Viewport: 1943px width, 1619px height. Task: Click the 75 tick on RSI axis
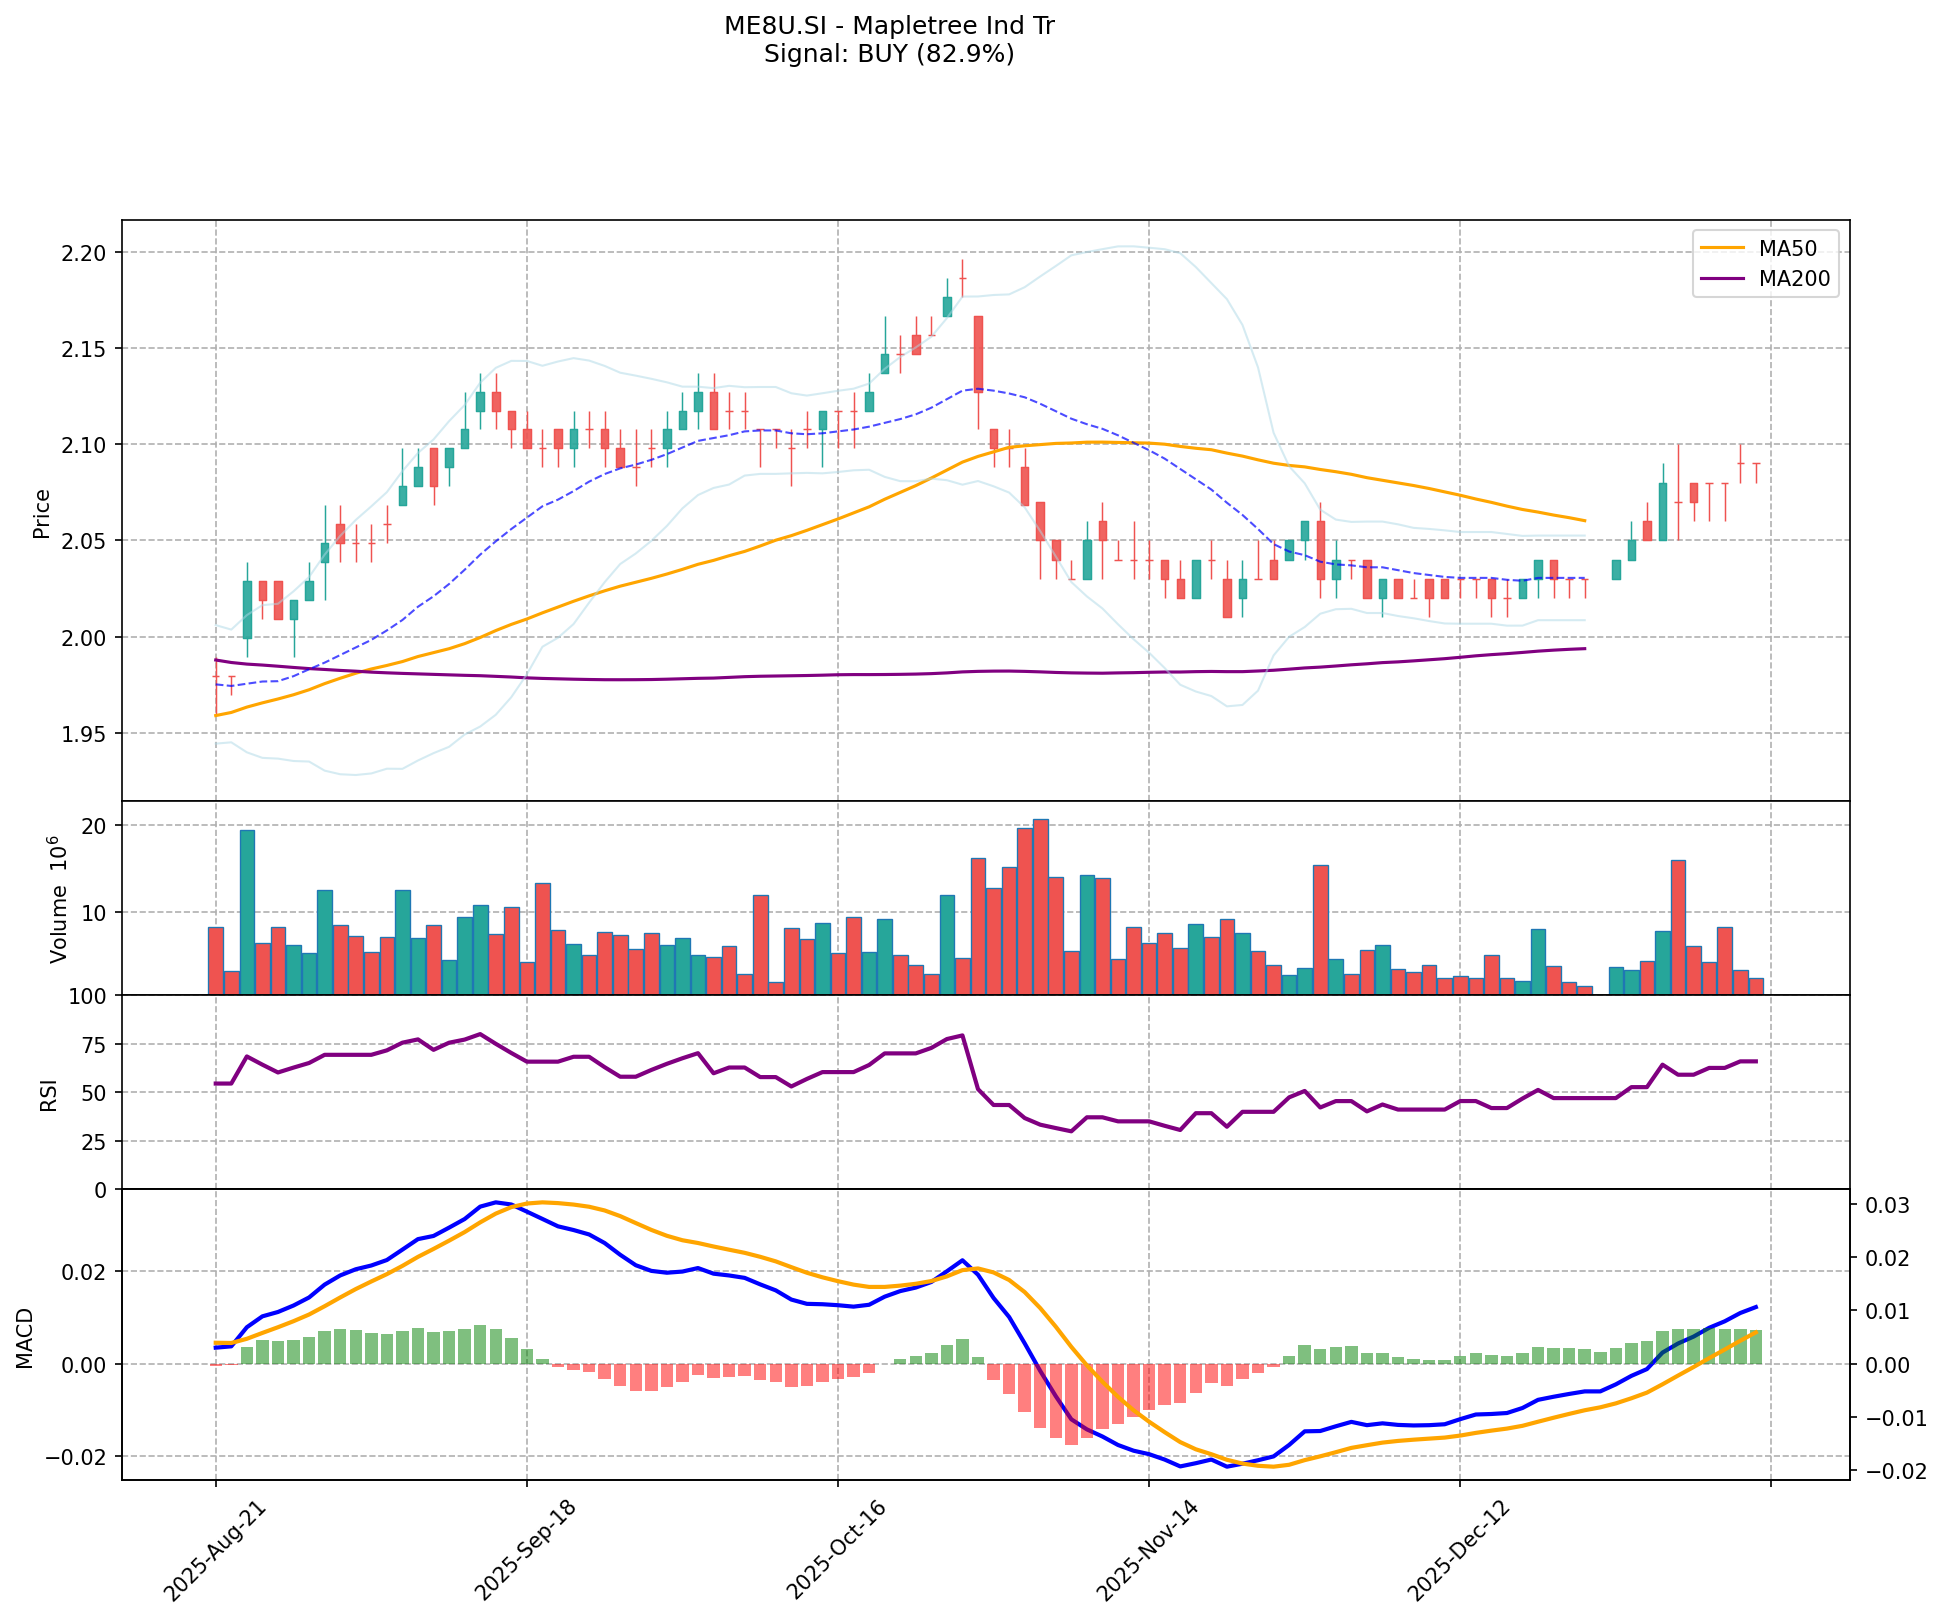[x=92, y=1045]
